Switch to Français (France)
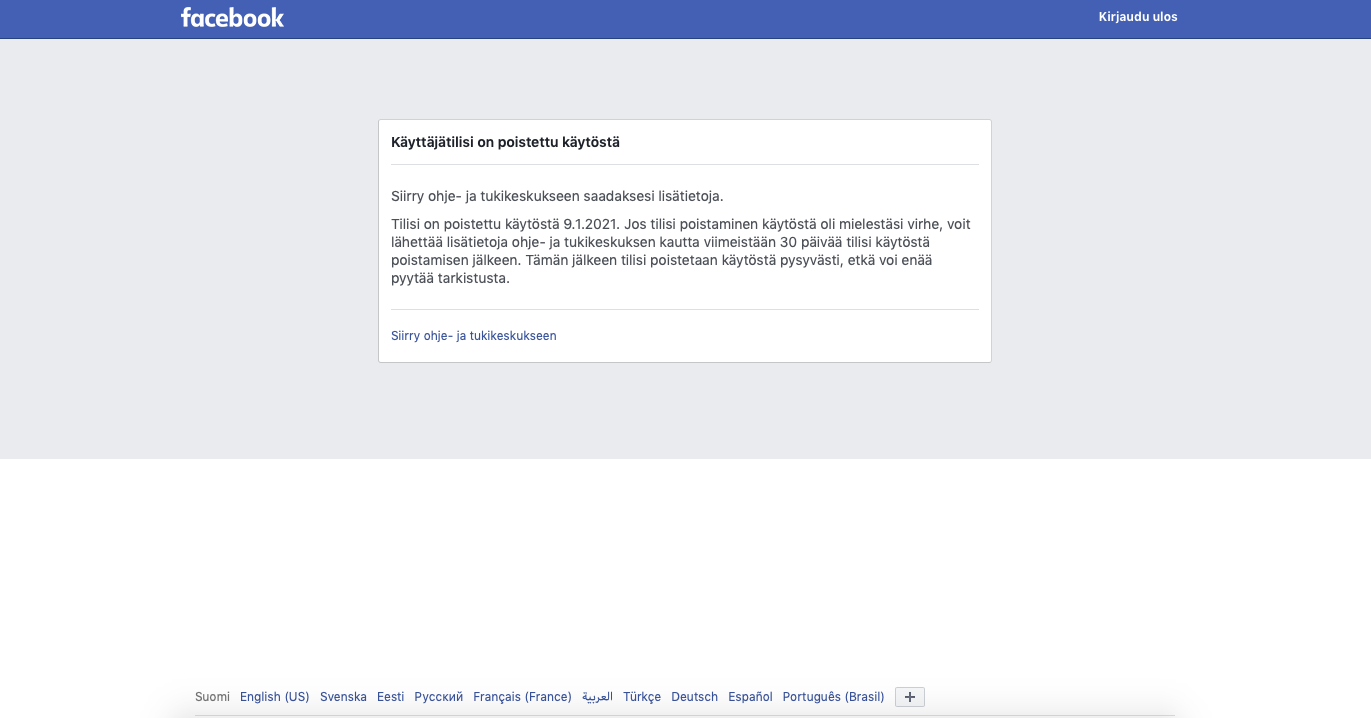 pyautogui.click(x=522, y=697)
